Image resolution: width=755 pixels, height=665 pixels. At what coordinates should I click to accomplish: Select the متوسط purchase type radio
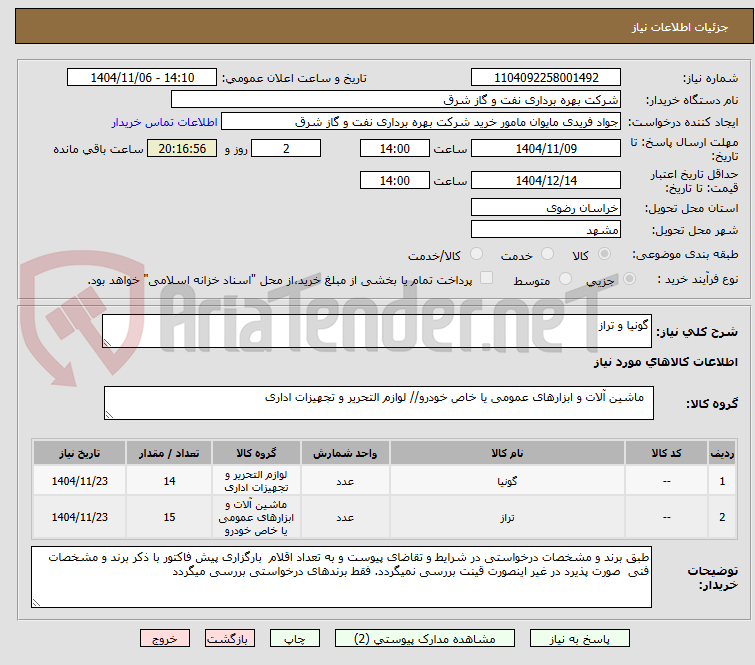(x=565, y=278)
